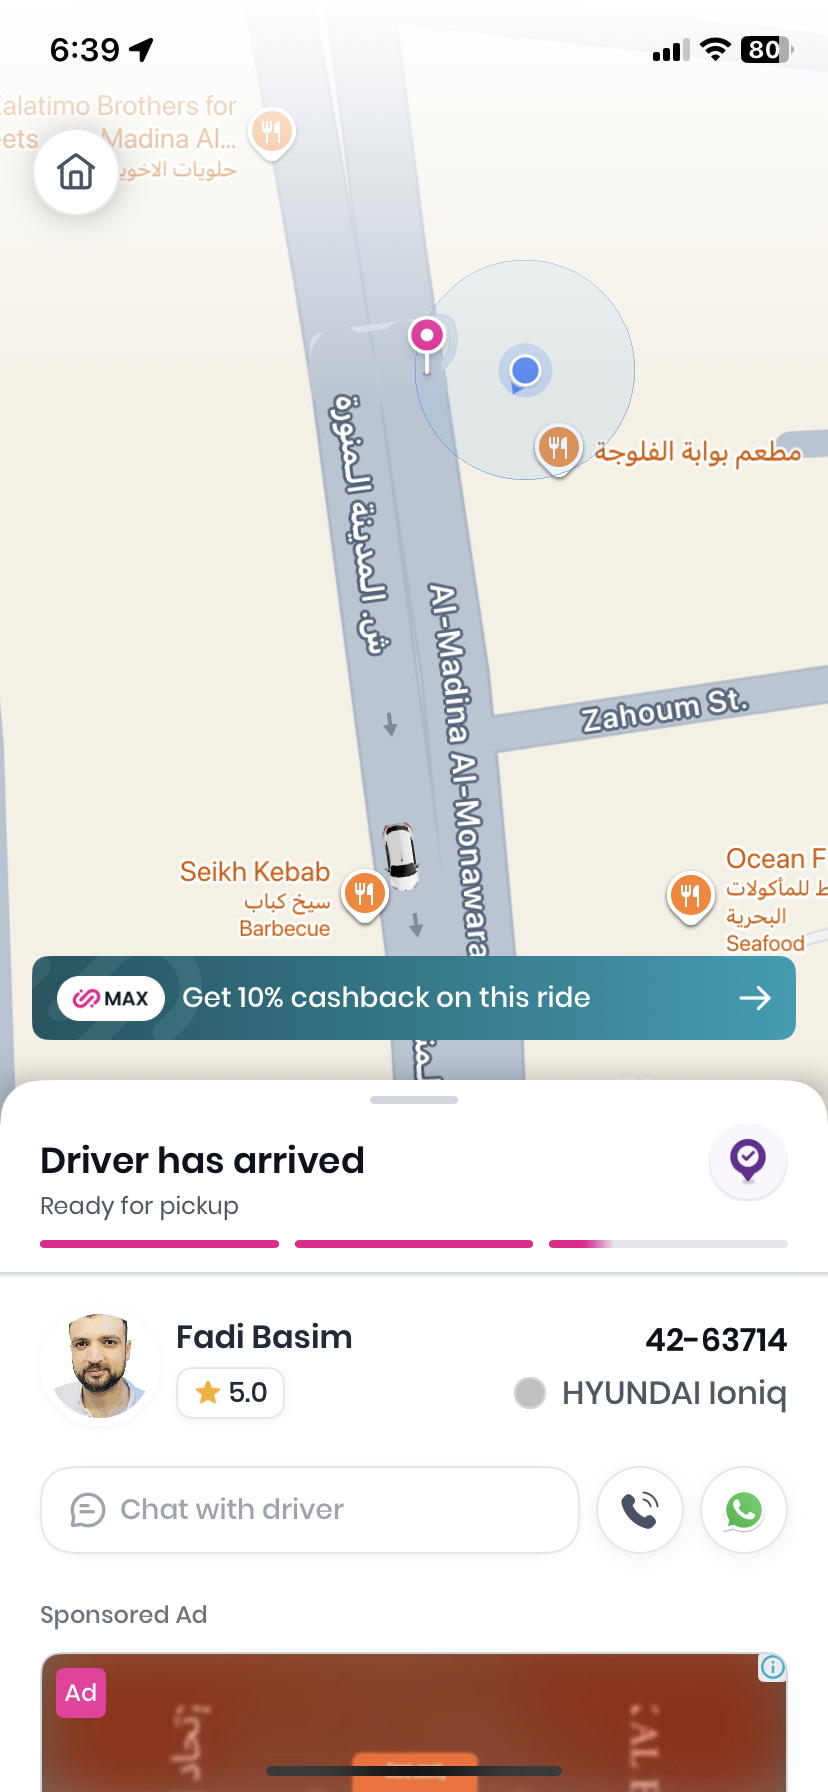
Task: Tap the ride progress bar
Action: point(414,1244)
